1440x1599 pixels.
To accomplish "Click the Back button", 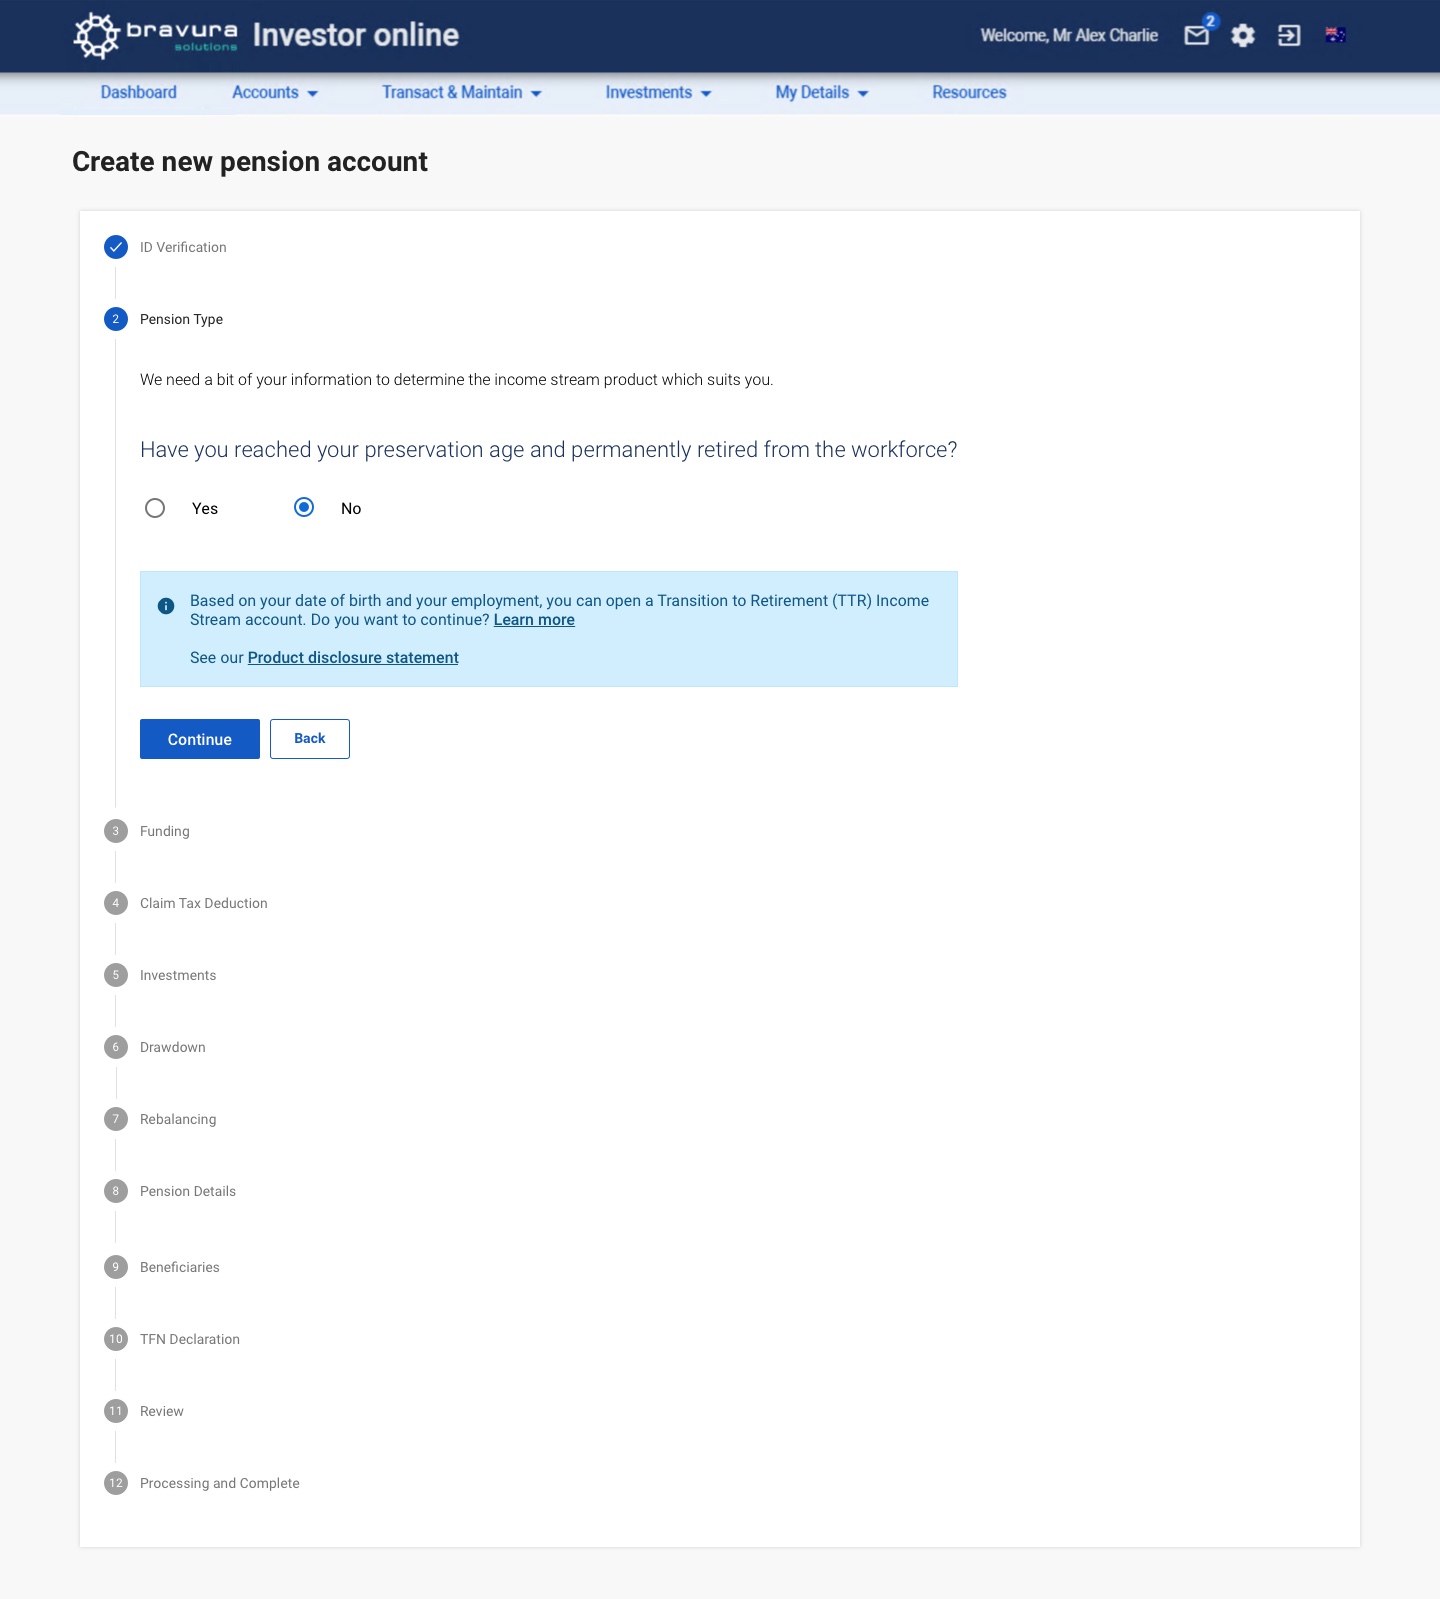I will coord(310,739).
